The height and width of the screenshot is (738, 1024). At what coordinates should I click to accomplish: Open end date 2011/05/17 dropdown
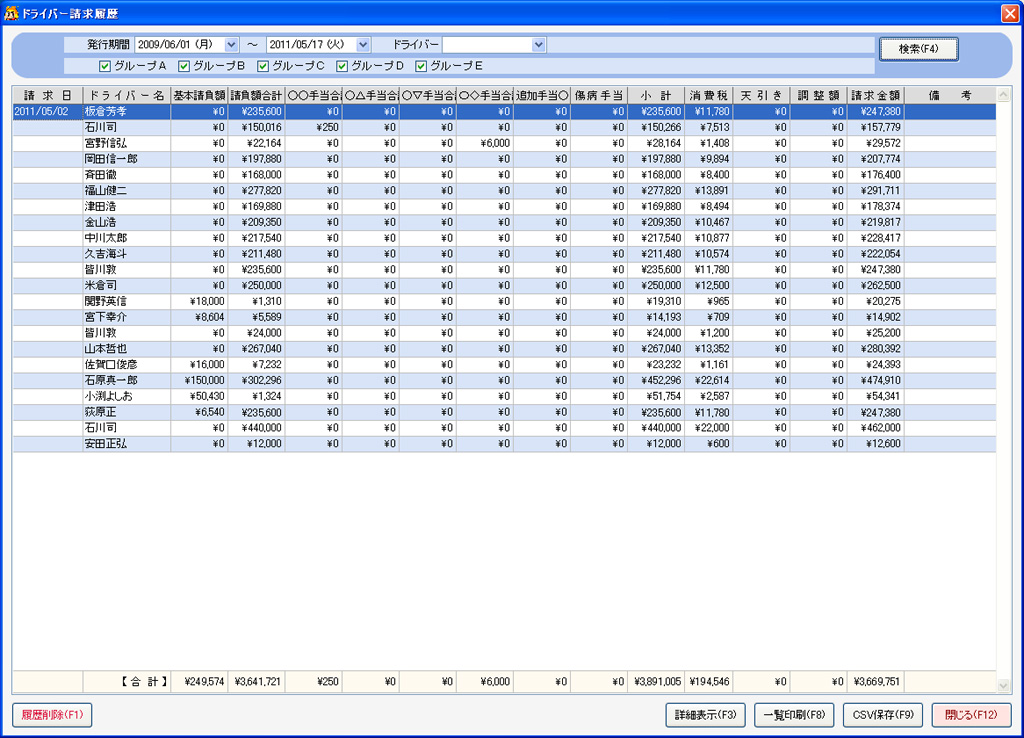tap(364, 45)
